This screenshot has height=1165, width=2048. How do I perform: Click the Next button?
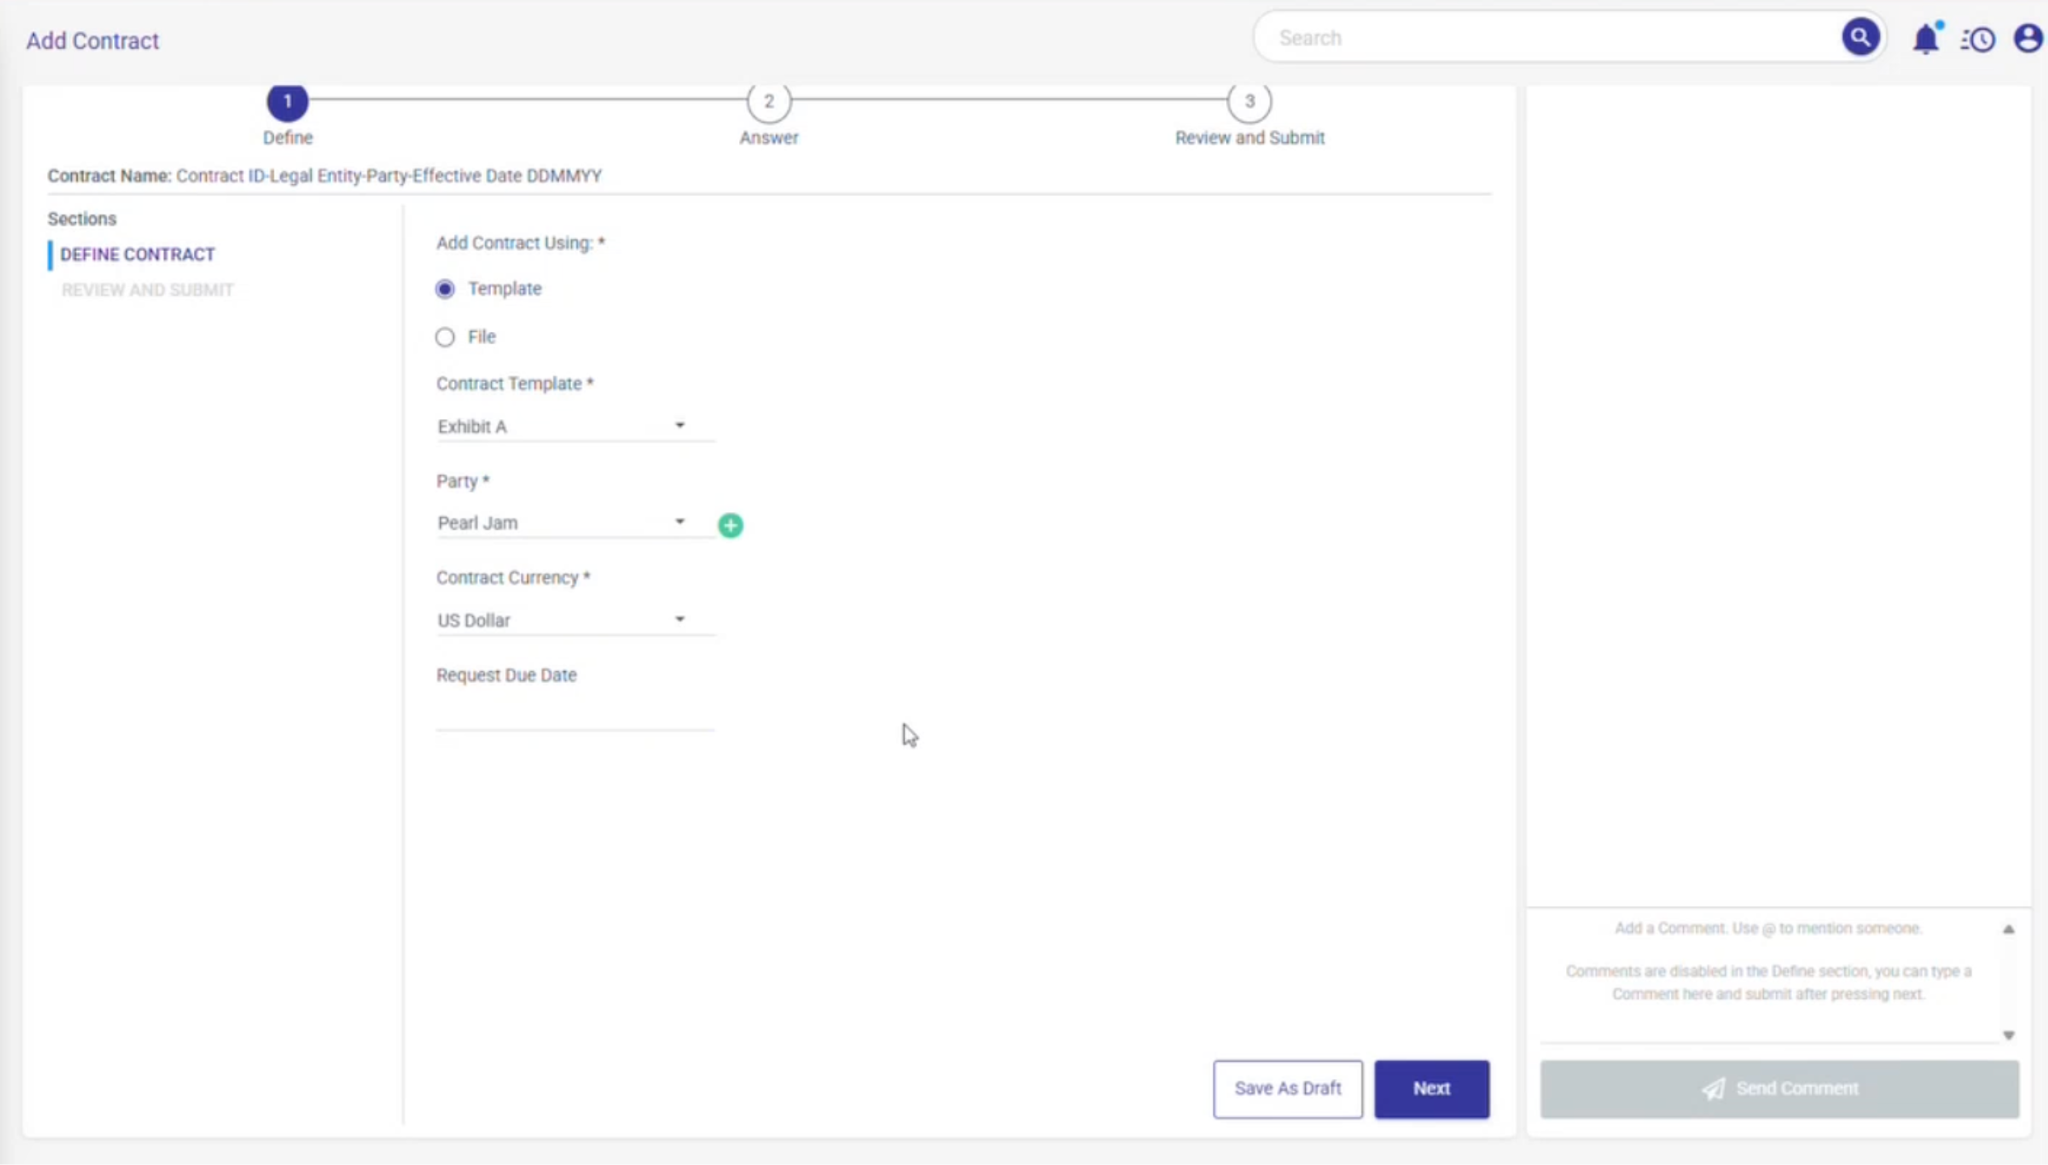(x=1431, y=1088)
